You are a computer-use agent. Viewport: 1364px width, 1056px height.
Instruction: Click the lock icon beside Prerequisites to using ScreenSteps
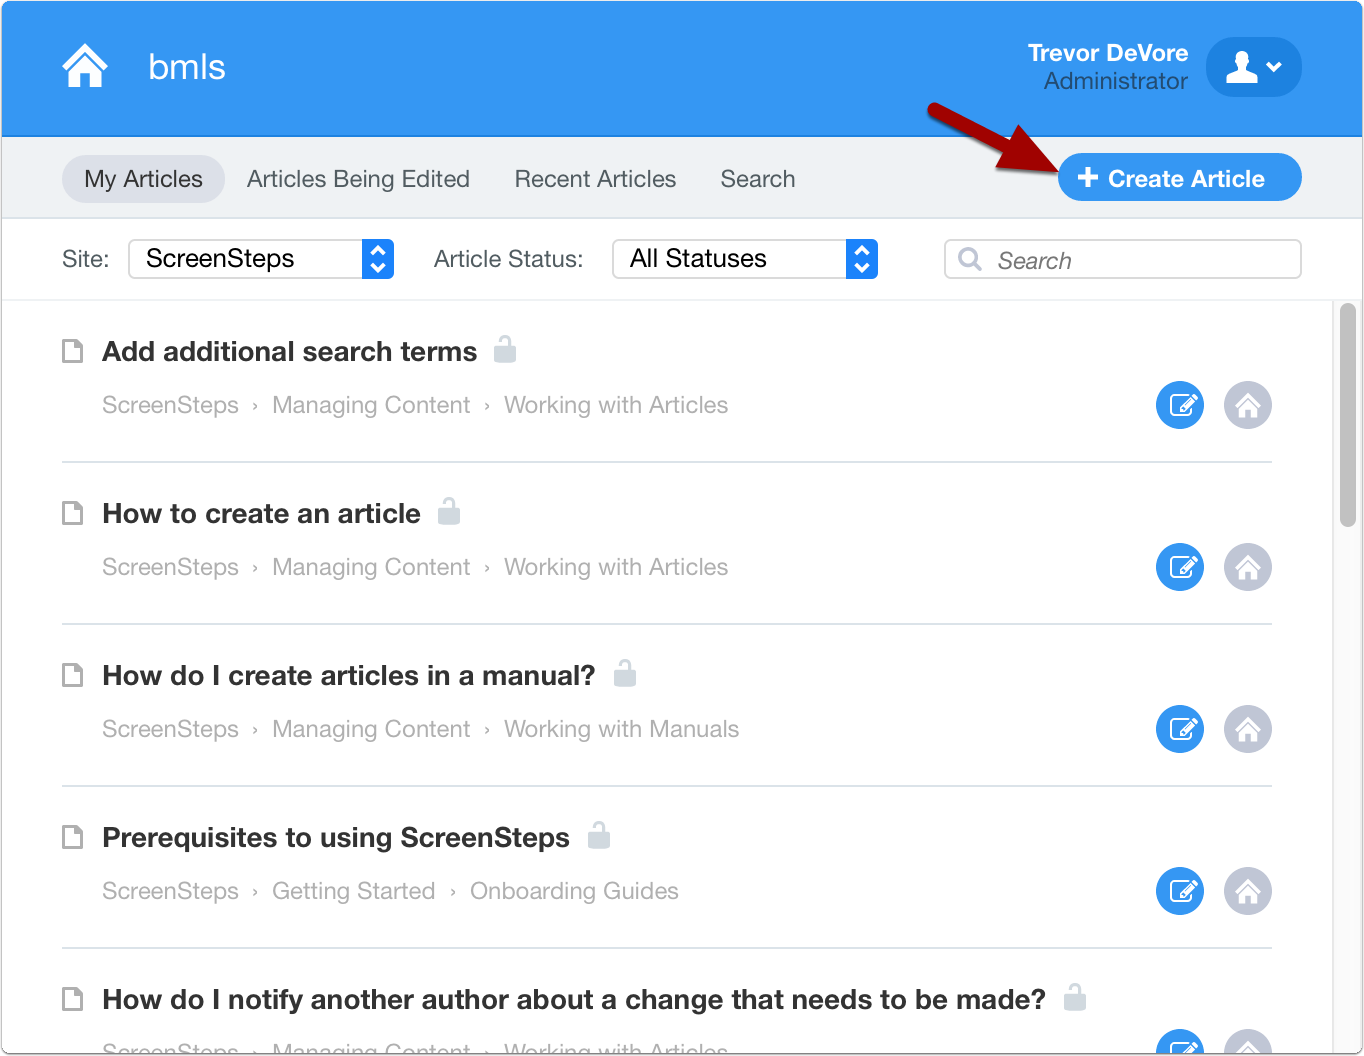tap(599, 835)
